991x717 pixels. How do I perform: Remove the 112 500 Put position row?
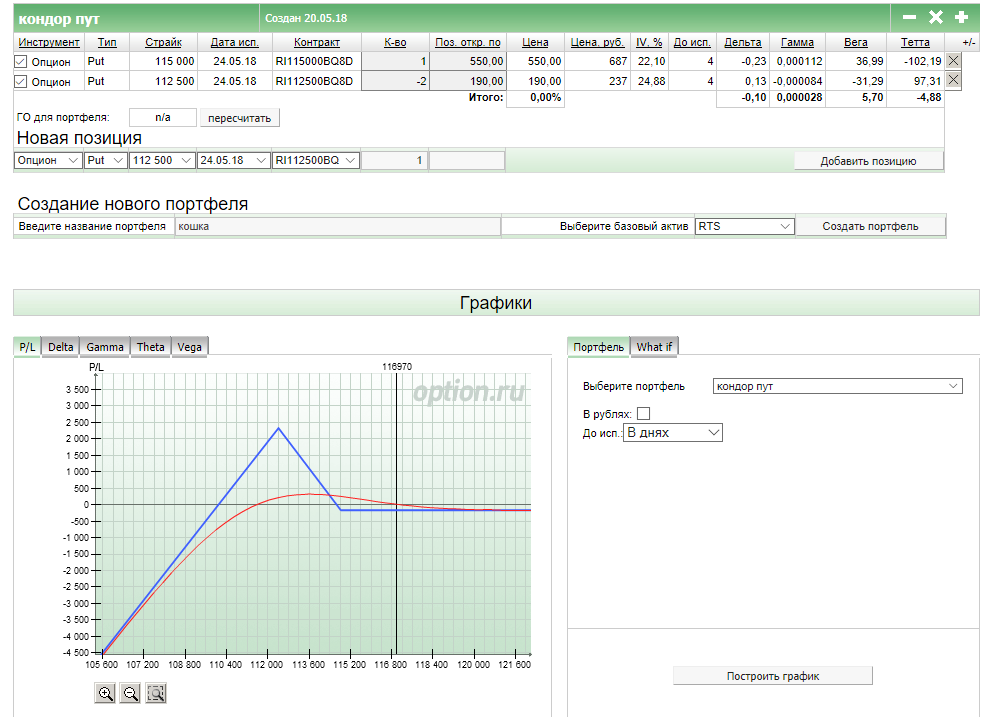click(x=953, y=81)
